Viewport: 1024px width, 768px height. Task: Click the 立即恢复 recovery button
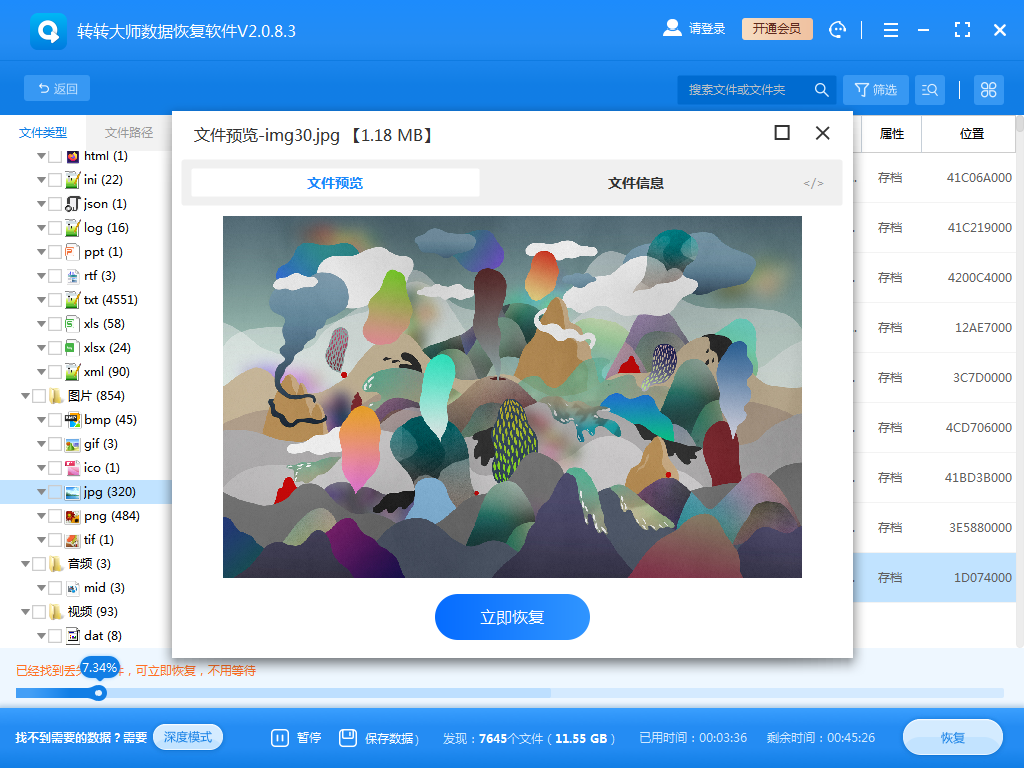click(512, 617)
